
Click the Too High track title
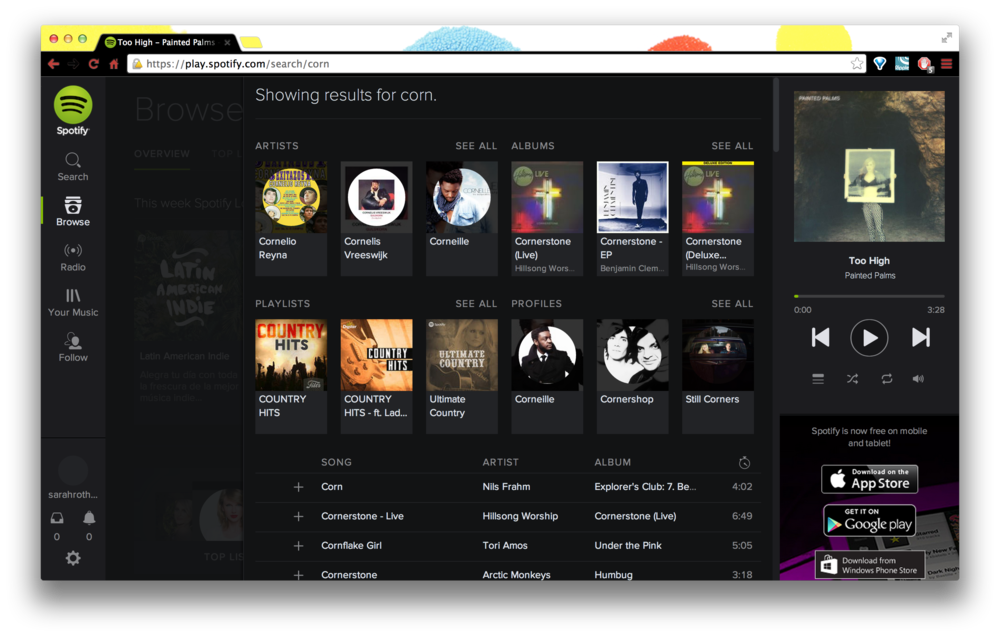click(869, 260)
